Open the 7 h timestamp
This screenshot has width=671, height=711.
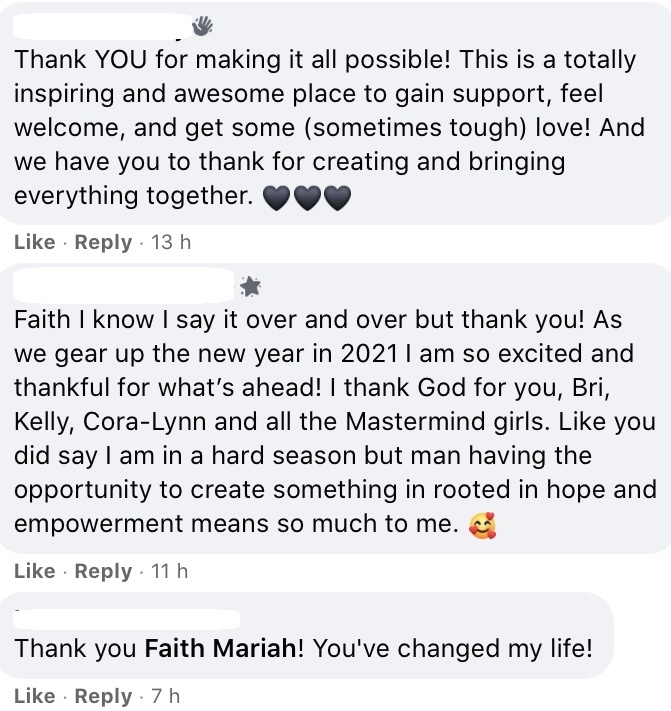pyautogui.click(x=165, y=696)
